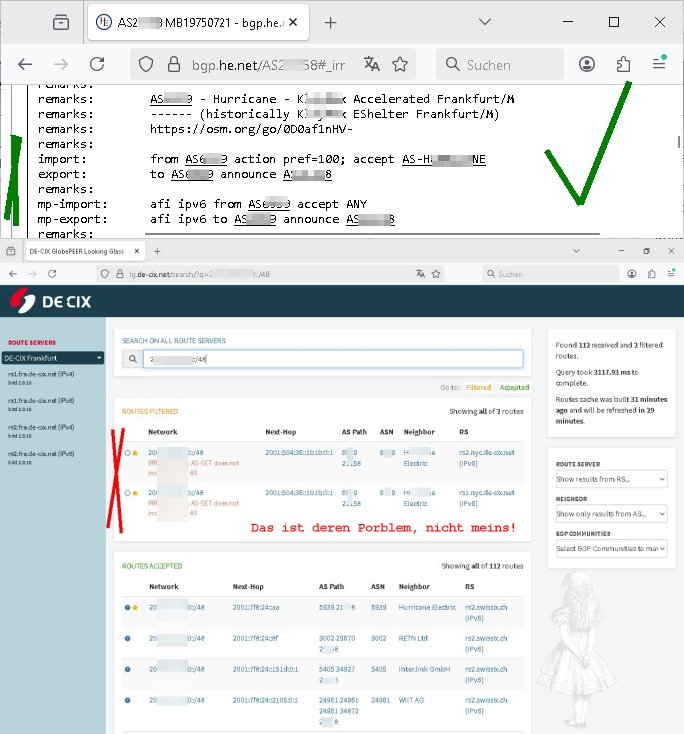Click the translate page icon in top address bar
This screenshot has height=734, width=684.
click(372, 64)
